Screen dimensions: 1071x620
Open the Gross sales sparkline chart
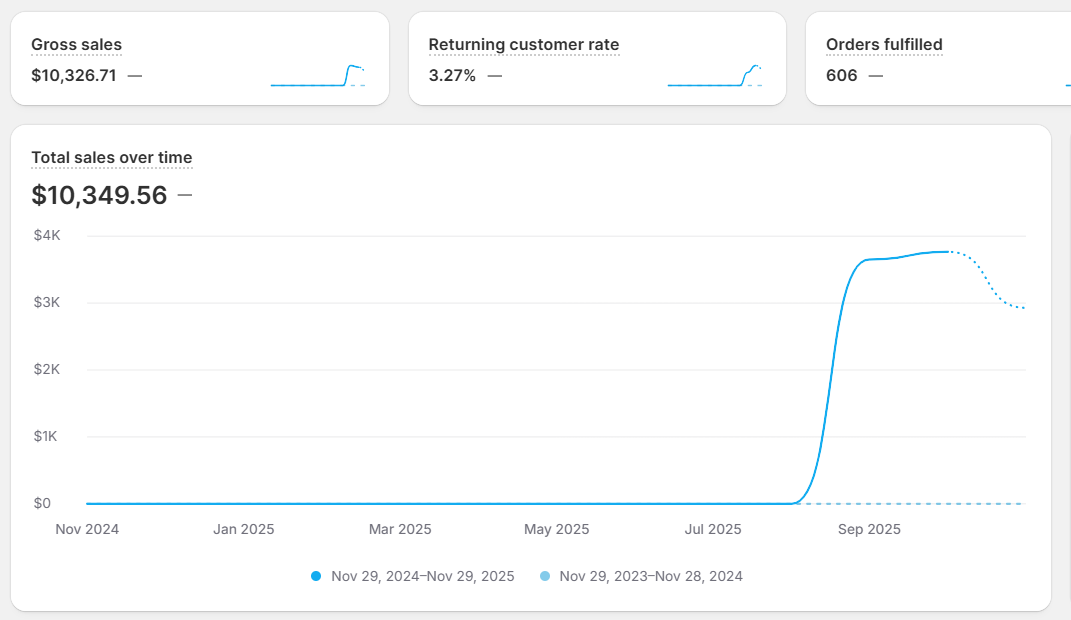click(x=317, y=76)
